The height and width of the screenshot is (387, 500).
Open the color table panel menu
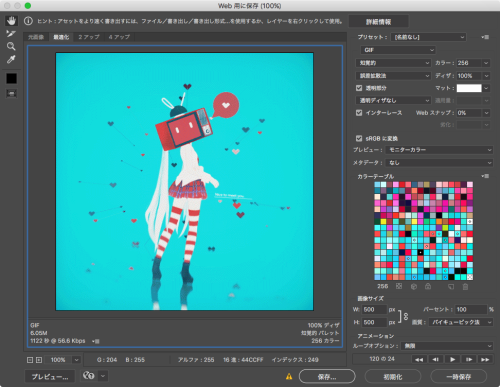tap(485, 176)
